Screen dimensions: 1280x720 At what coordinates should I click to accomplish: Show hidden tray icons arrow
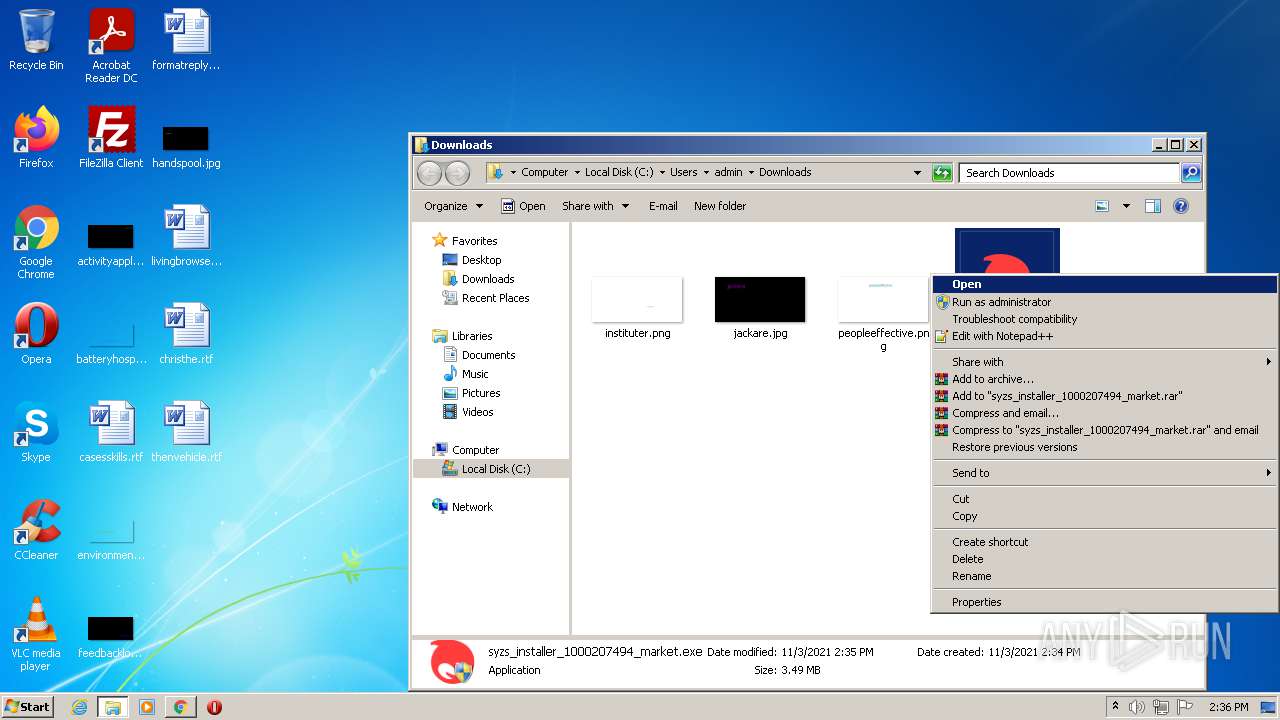[1115, 706]
